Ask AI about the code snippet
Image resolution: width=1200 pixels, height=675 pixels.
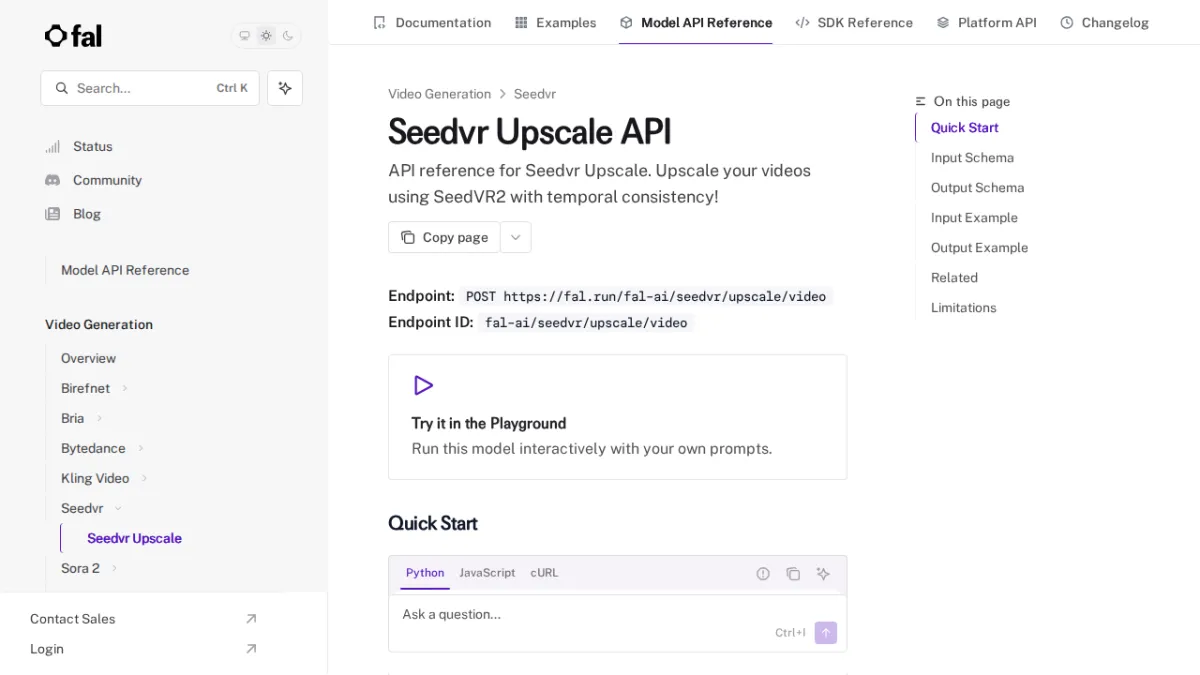pyautogui.click(x=823, y=574)
